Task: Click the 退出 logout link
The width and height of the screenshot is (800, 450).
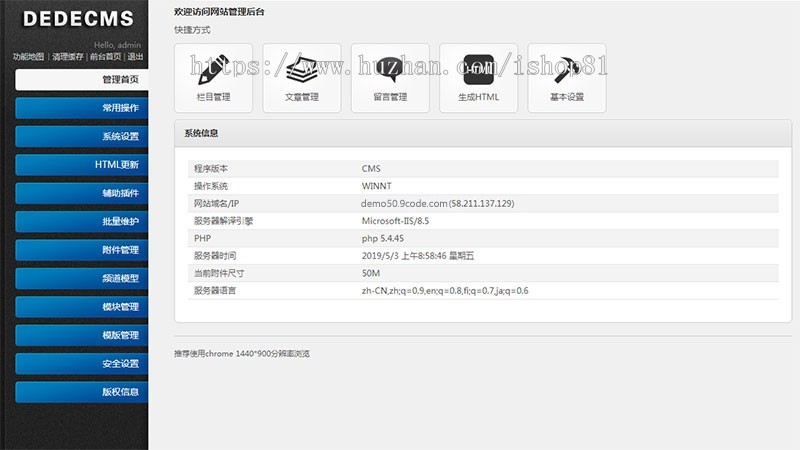Action: 135,57
